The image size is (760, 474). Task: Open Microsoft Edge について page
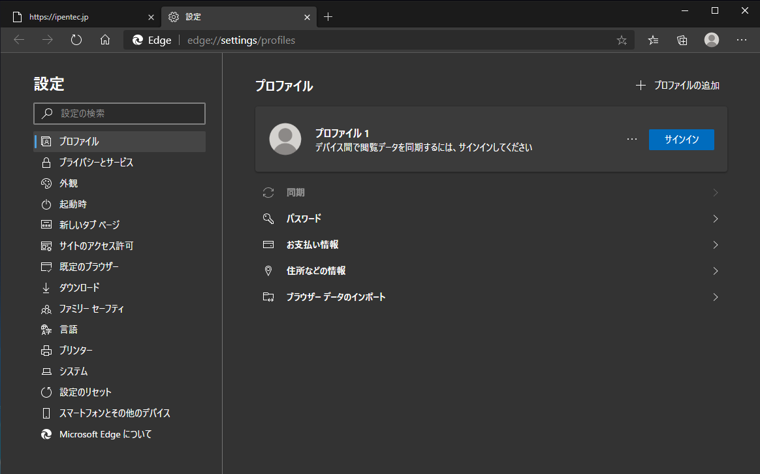tap(119, 434)
